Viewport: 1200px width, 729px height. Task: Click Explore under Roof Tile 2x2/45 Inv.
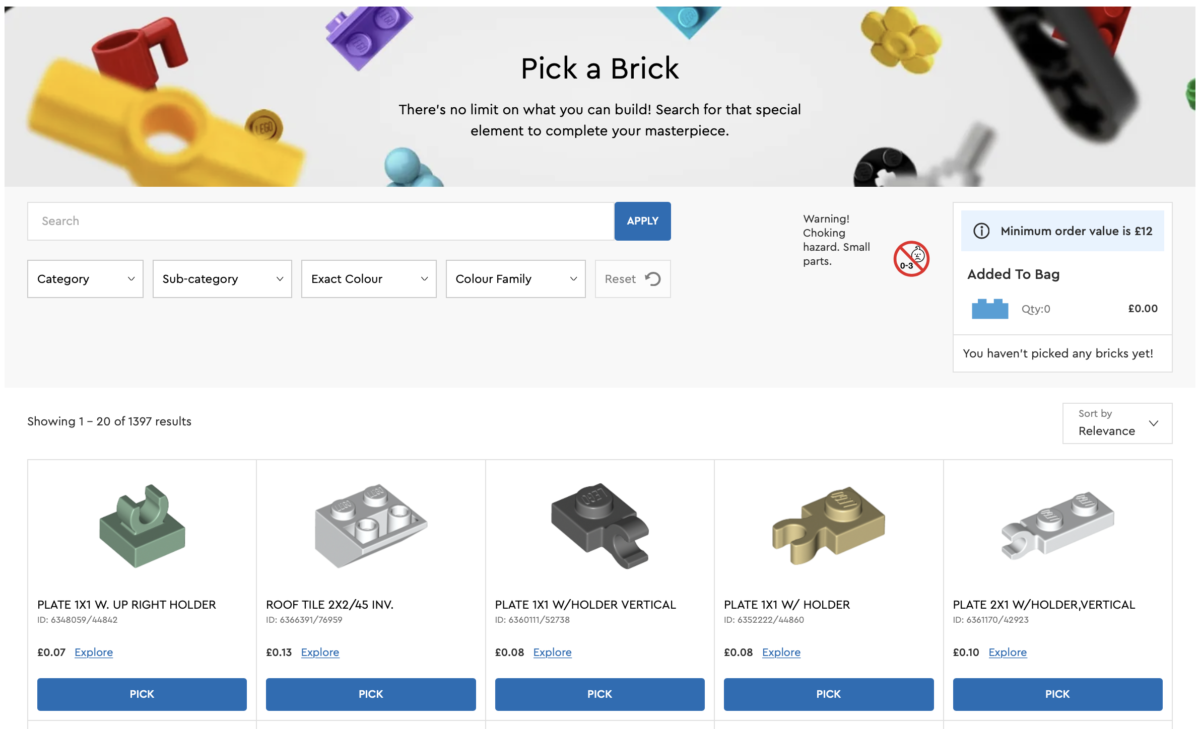point(320,652)
